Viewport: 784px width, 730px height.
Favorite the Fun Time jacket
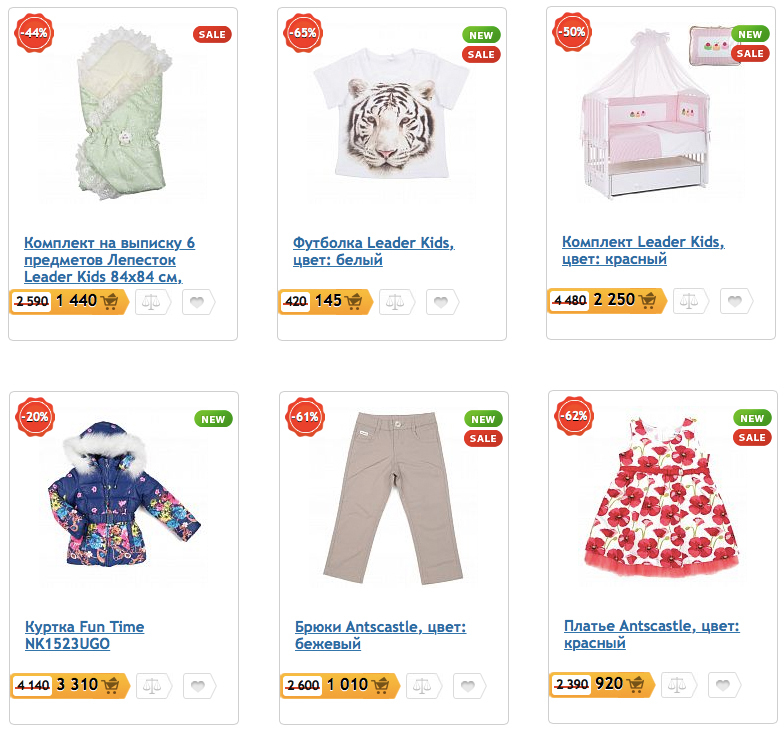(x=199, y=686)
